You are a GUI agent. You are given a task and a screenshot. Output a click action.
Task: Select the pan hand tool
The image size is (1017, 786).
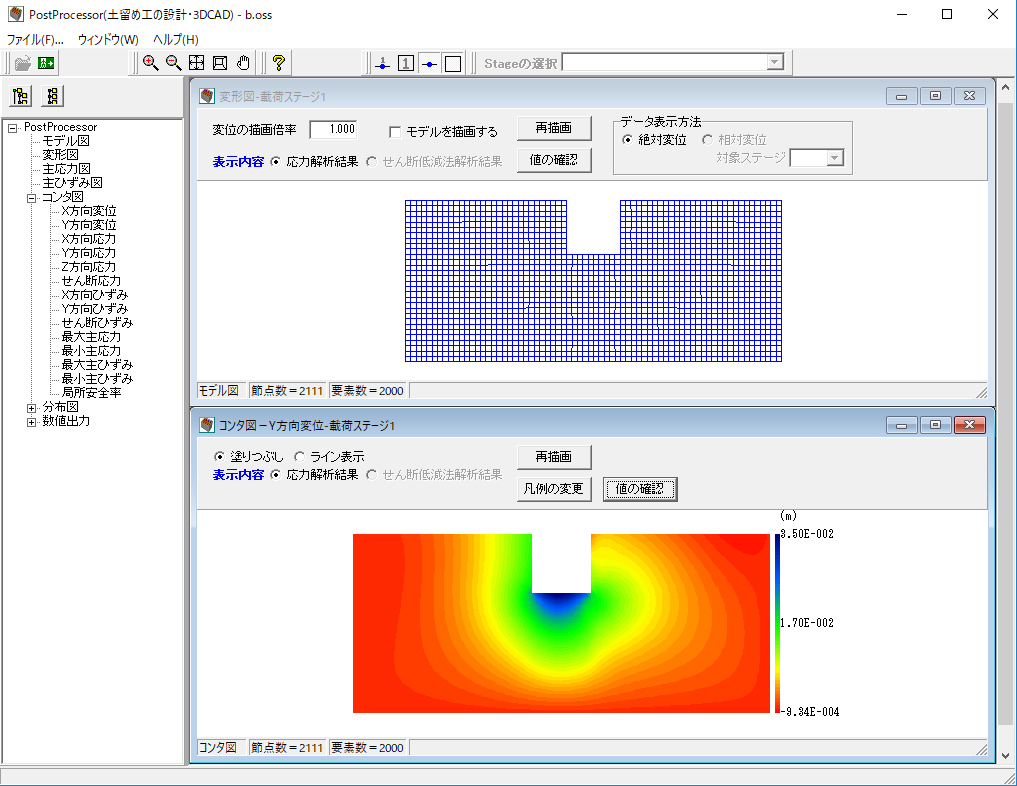[243, 63]
